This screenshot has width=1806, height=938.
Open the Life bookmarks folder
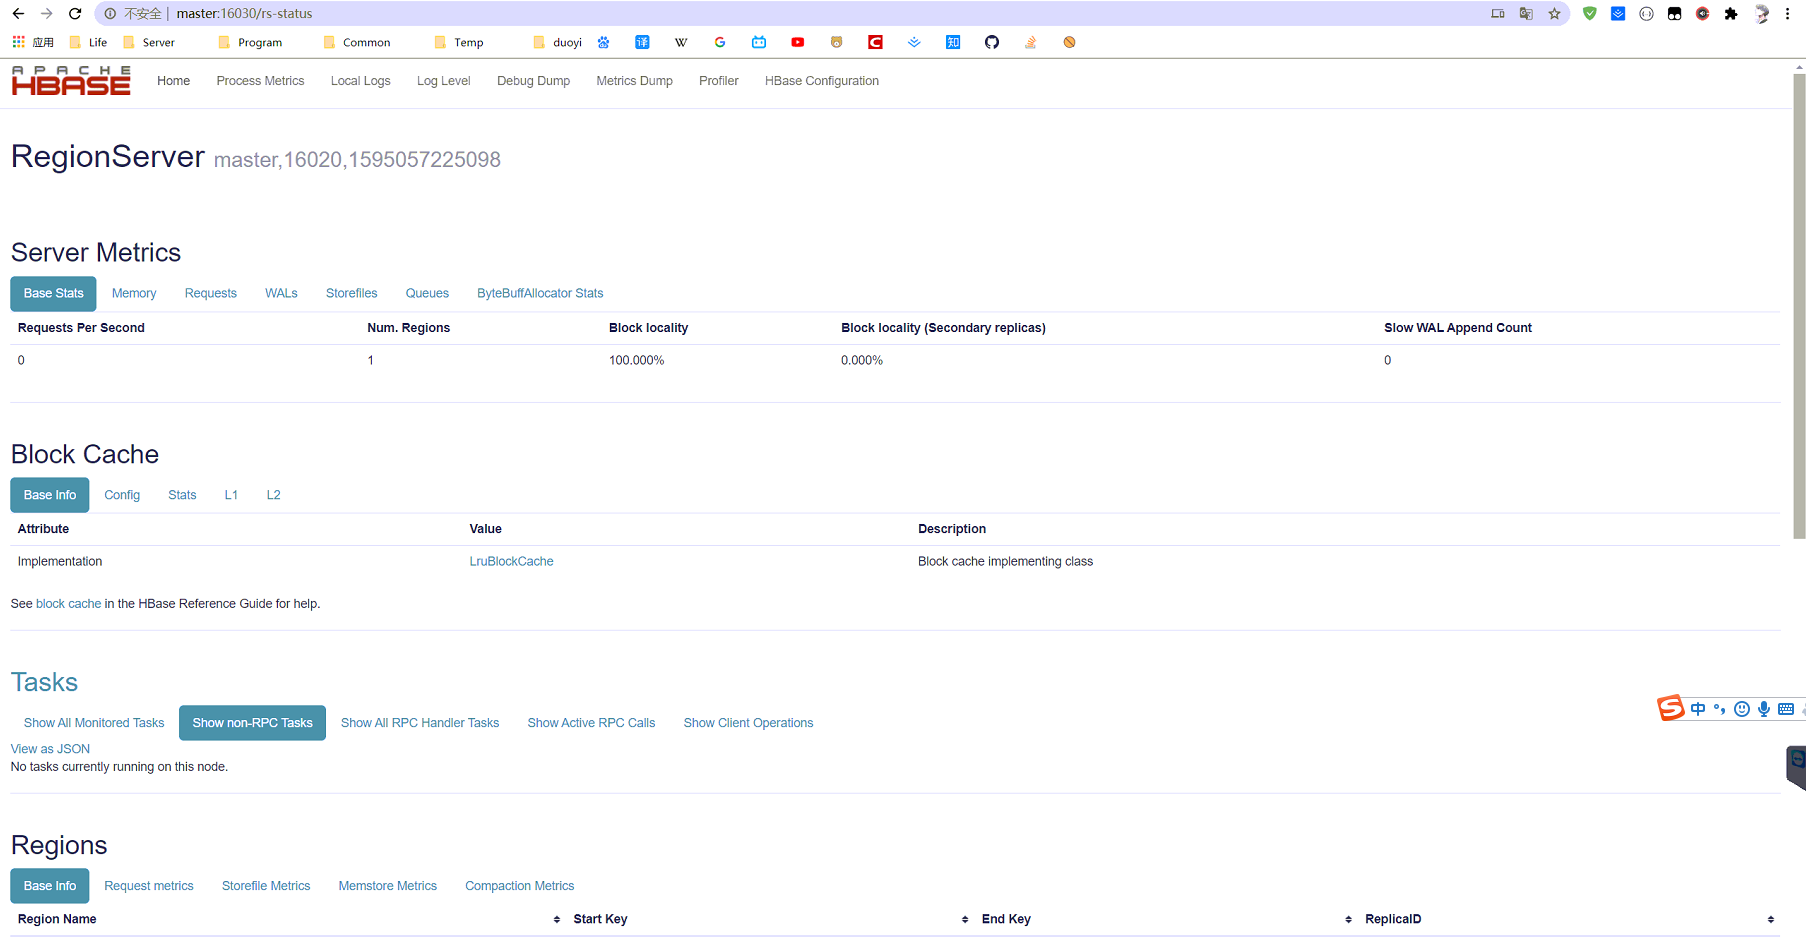click(88, 42)
